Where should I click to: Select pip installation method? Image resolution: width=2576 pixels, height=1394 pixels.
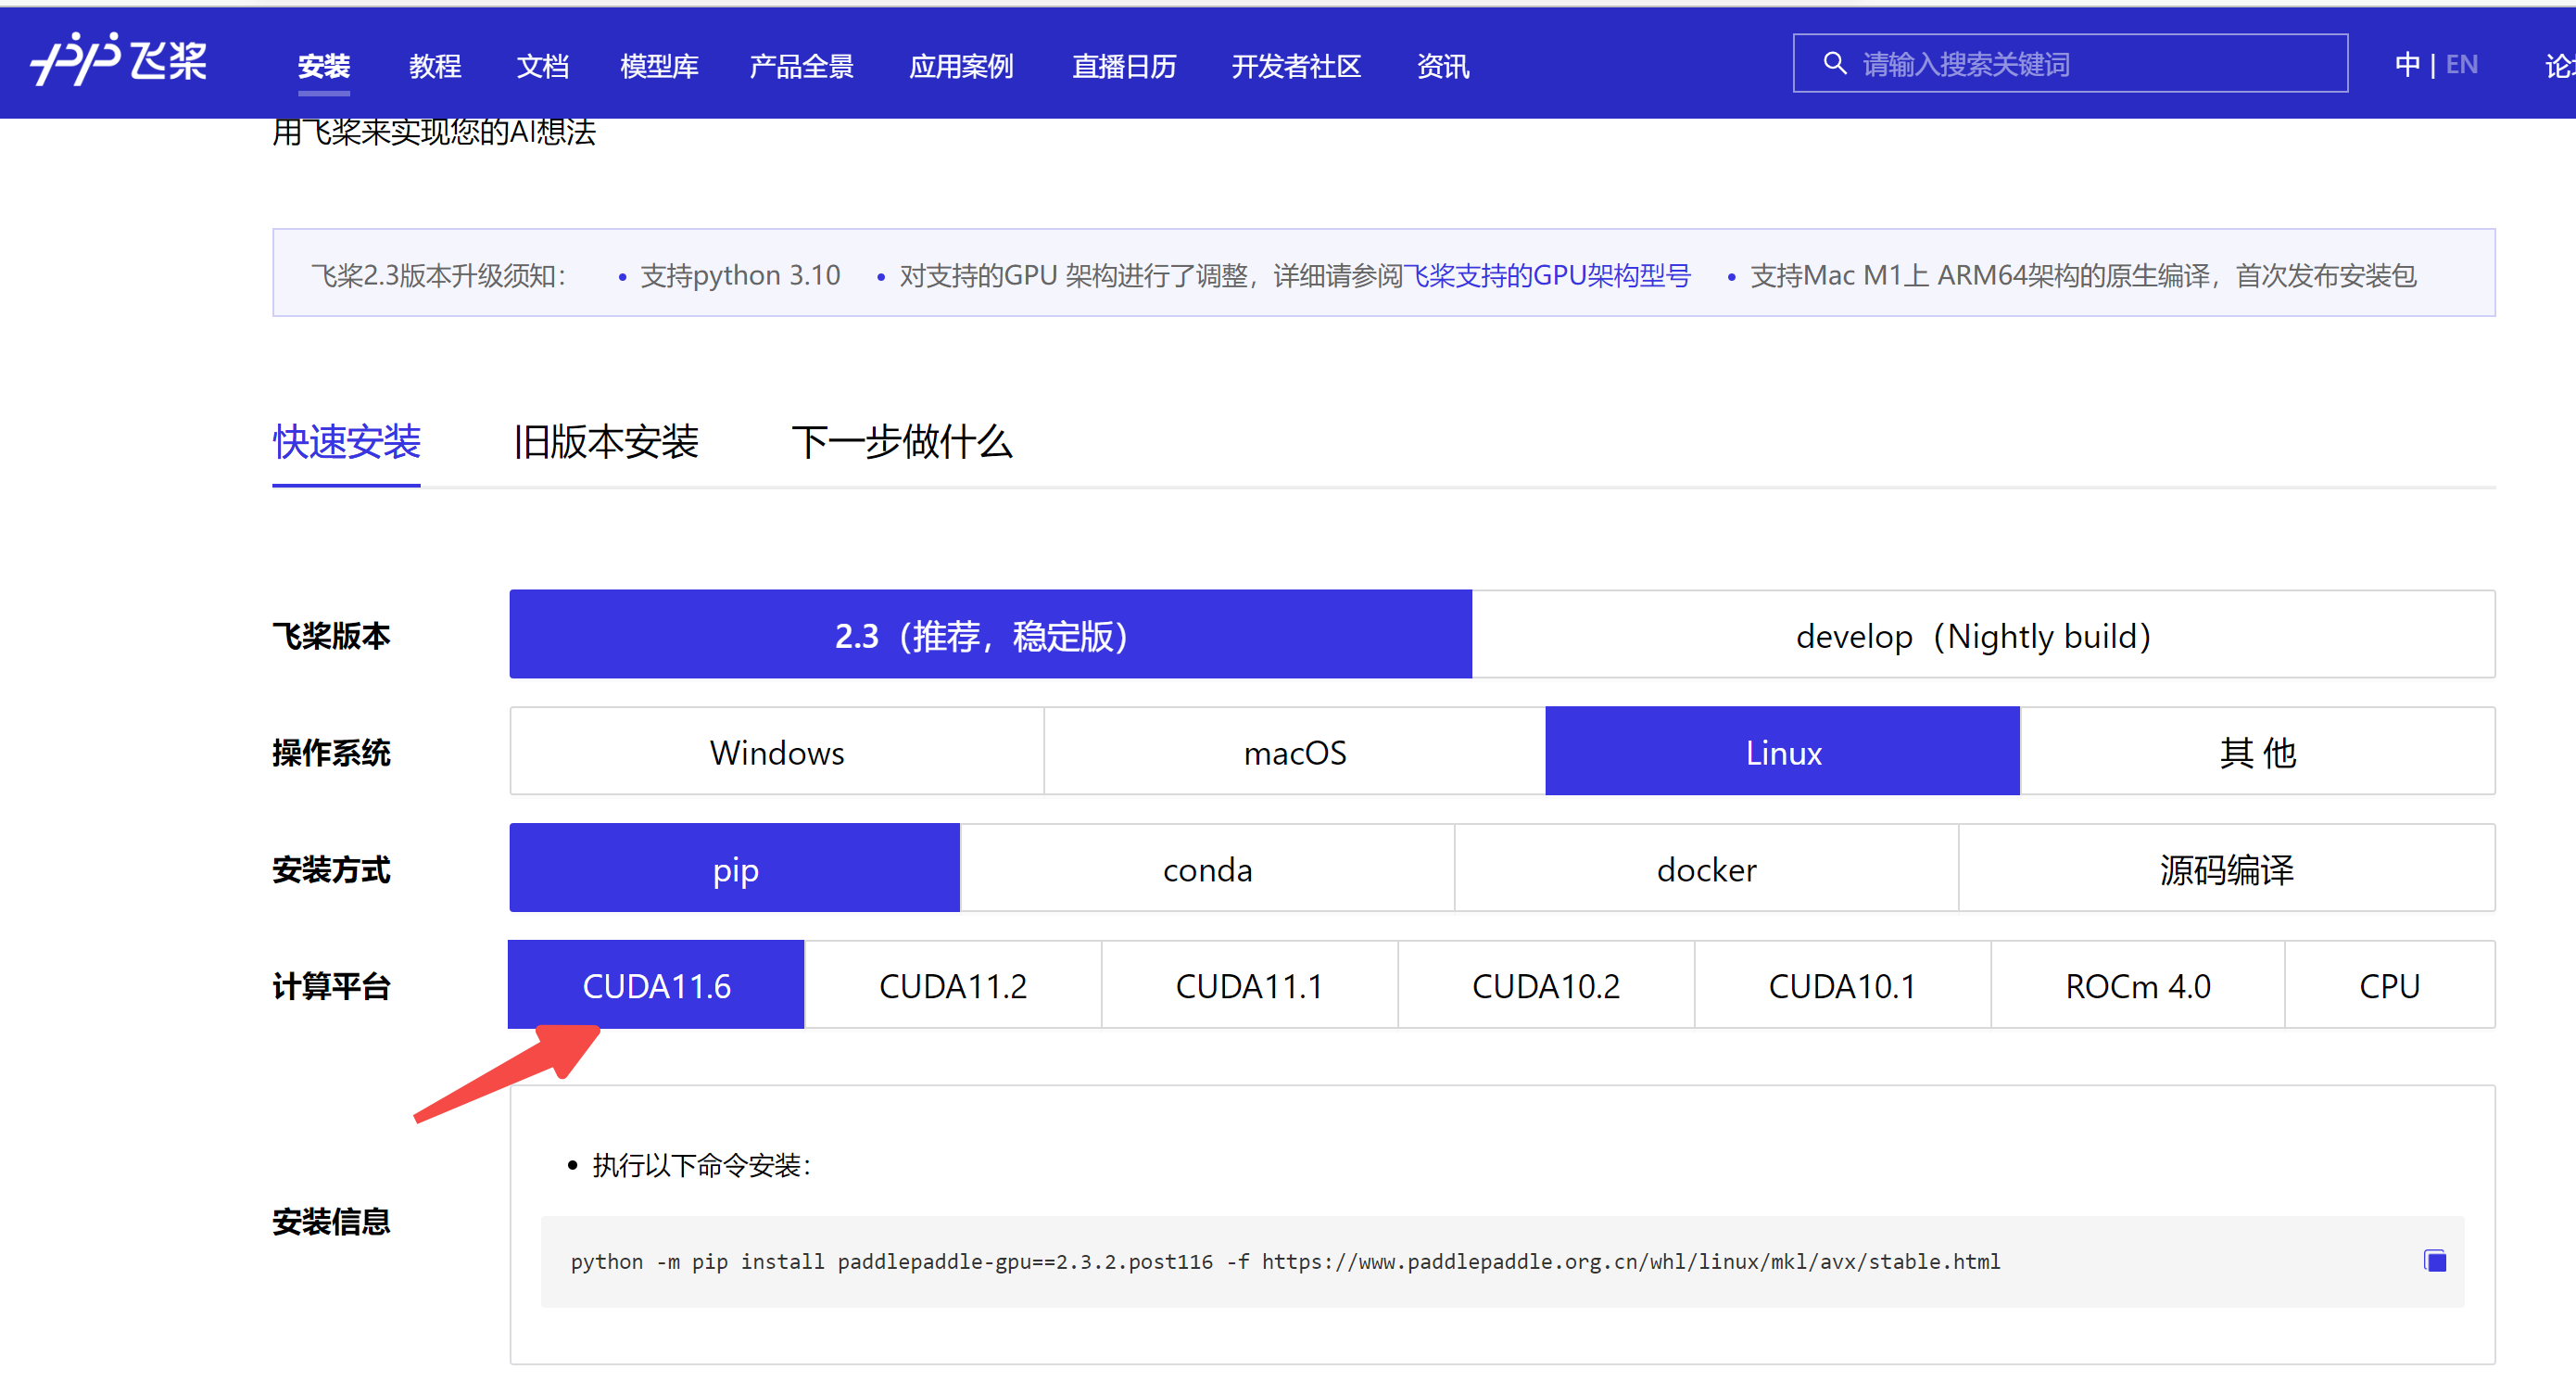(x=735, y=868)
